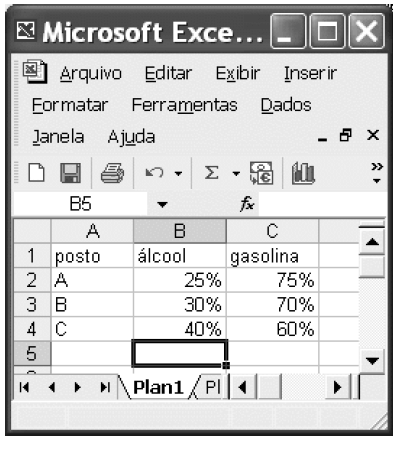Viewport: 393px width, 463px height.
Task: Expand the Undo history dropdown arrow
Action: pos(178,173)
